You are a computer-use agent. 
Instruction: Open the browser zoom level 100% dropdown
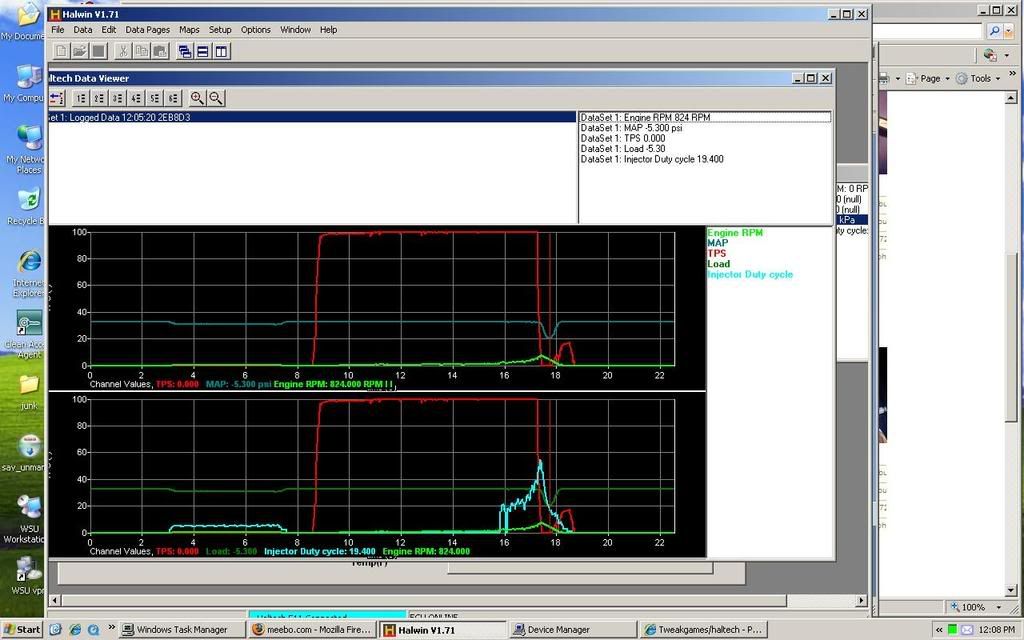click(975, 607)
